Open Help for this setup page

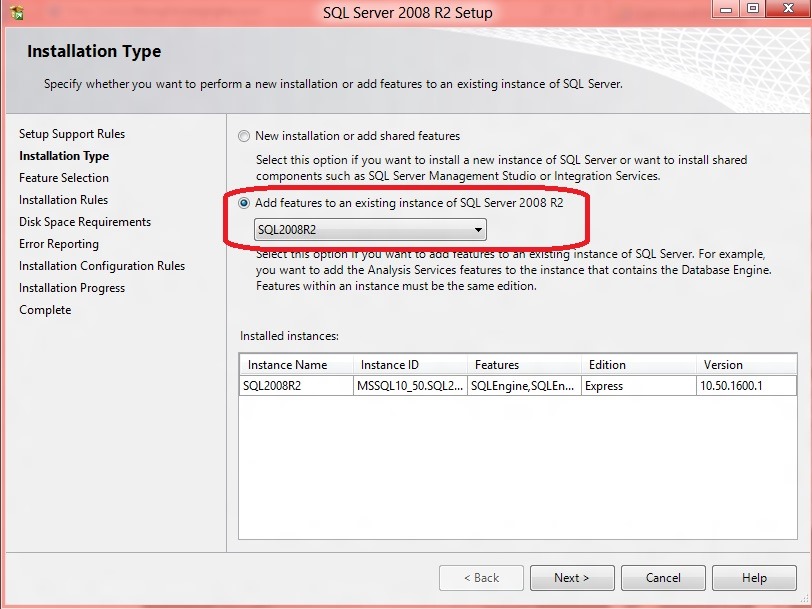click(x=754, y=577)
